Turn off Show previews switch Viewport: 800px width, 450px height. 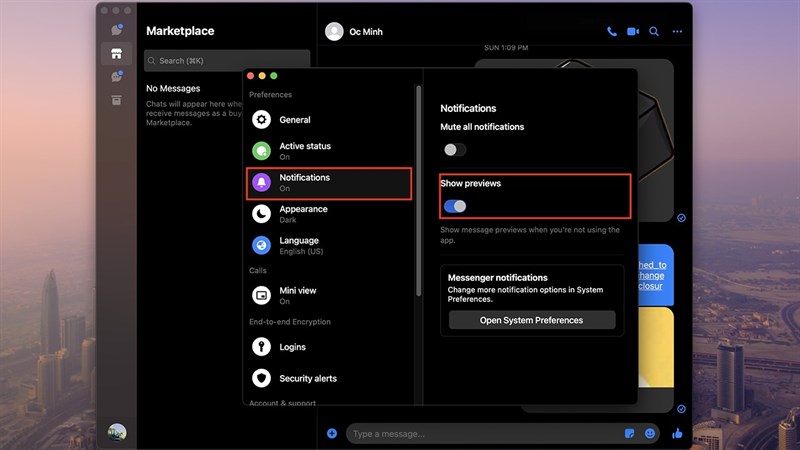point(455,206)
